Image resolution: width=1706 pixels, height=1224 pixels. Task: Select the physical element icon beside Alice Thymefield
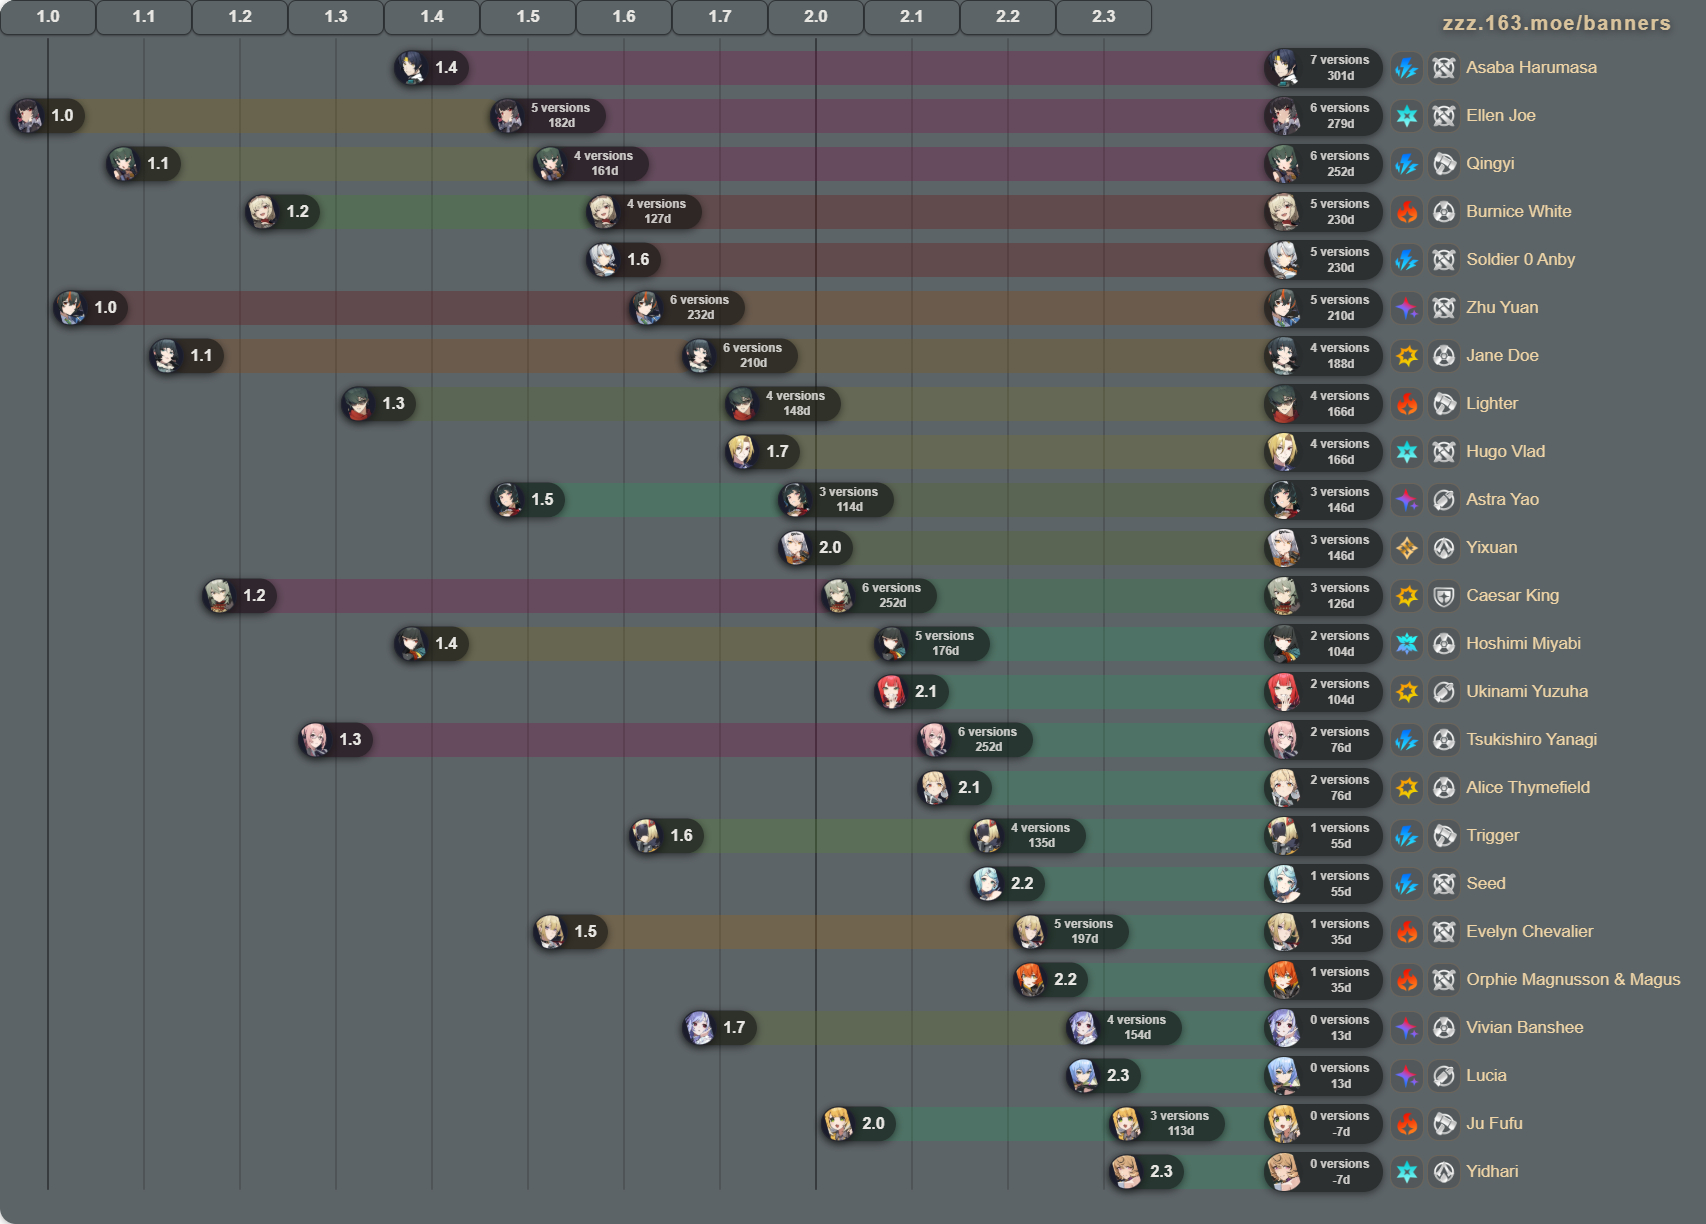pyautogui.click(x=1407, y=788)
